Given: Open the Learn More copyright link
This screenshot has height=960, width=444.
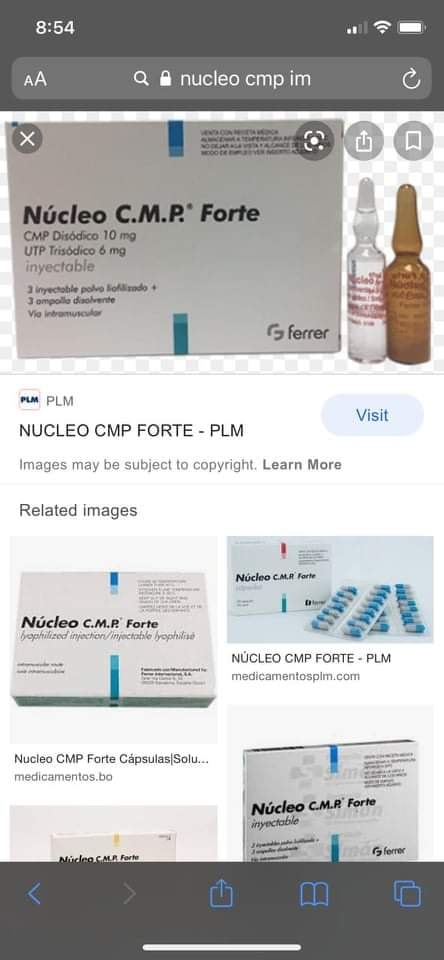Looking at the screenshot, I should pos(302,465).
